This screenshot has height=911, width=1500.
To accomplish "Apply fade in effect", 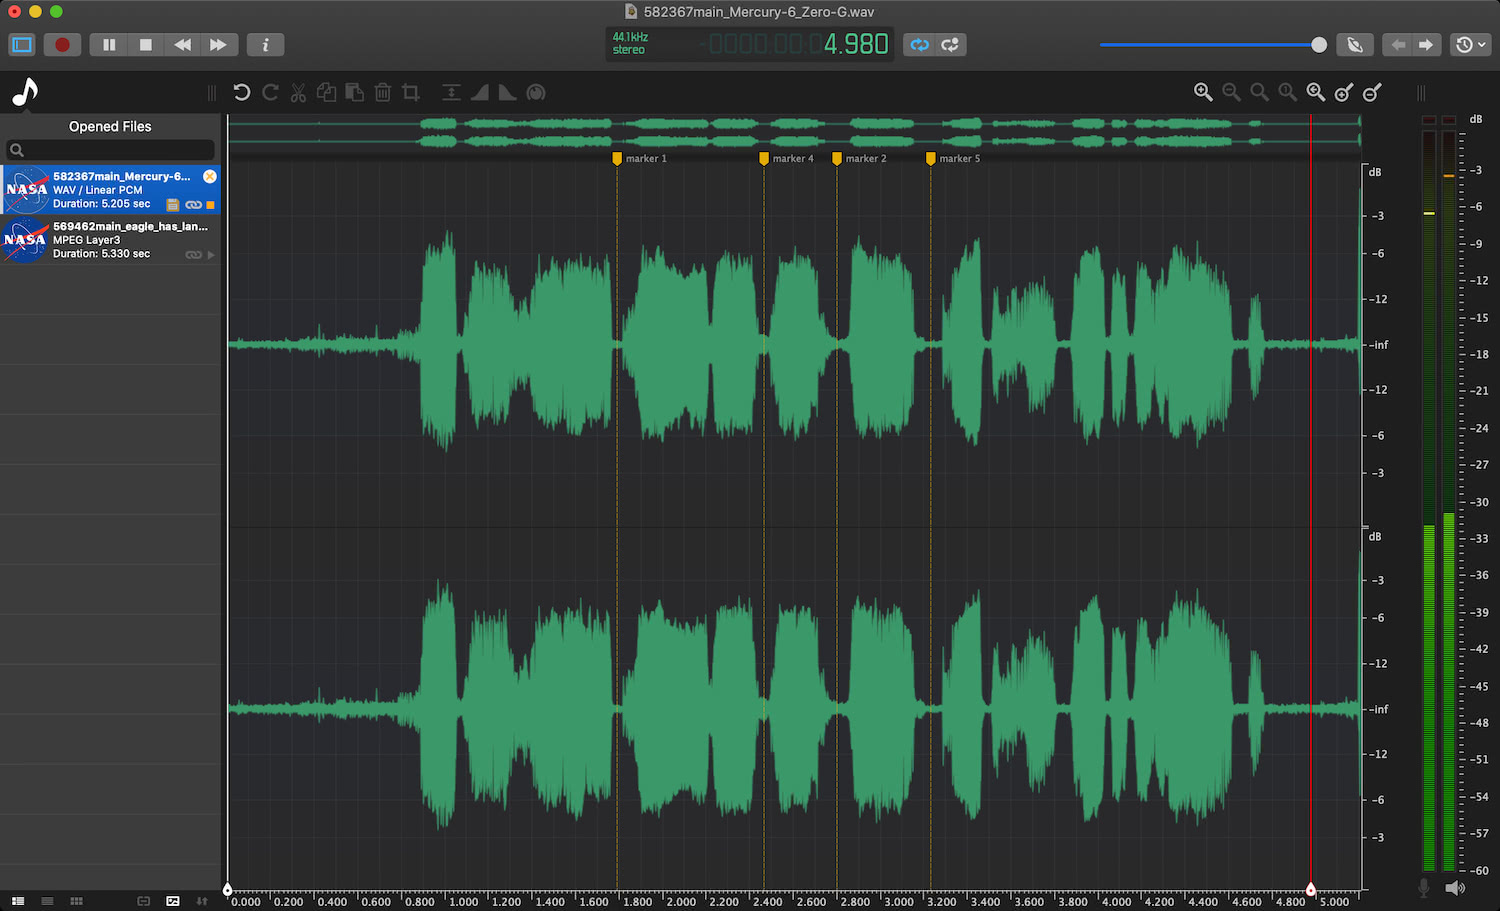I will click(480, 93).
